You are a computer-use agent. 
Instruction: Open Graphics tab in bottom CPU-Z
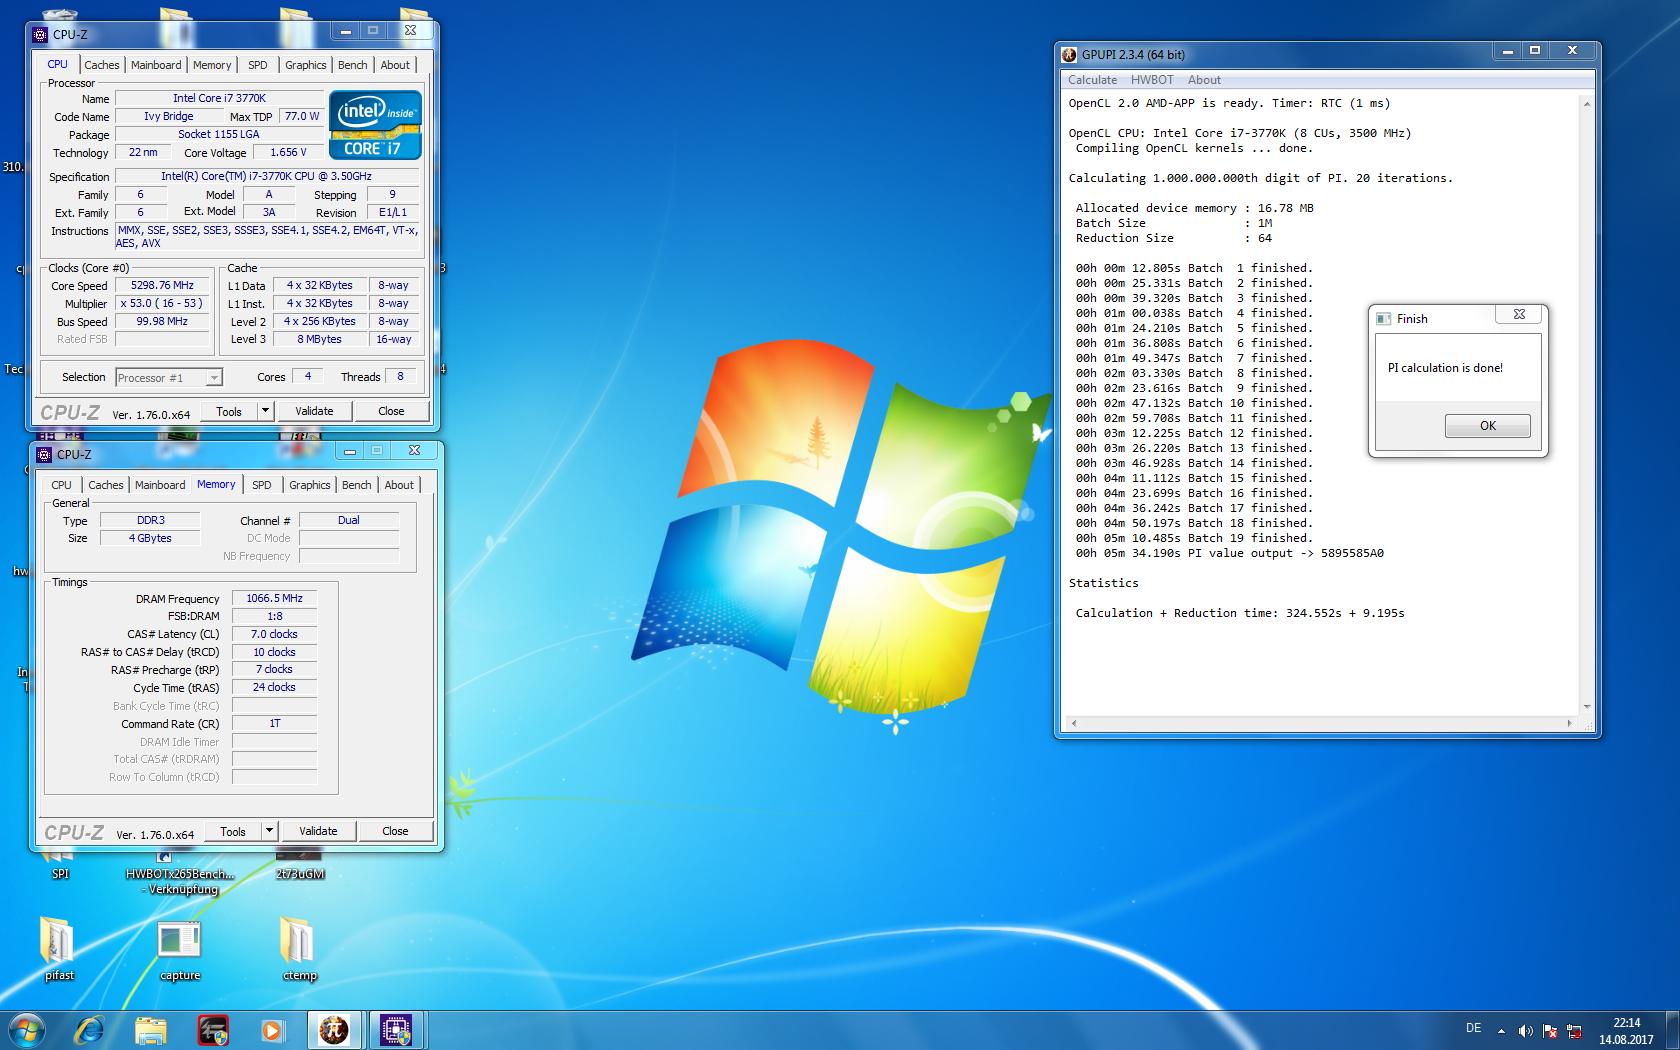click(310, 485)
